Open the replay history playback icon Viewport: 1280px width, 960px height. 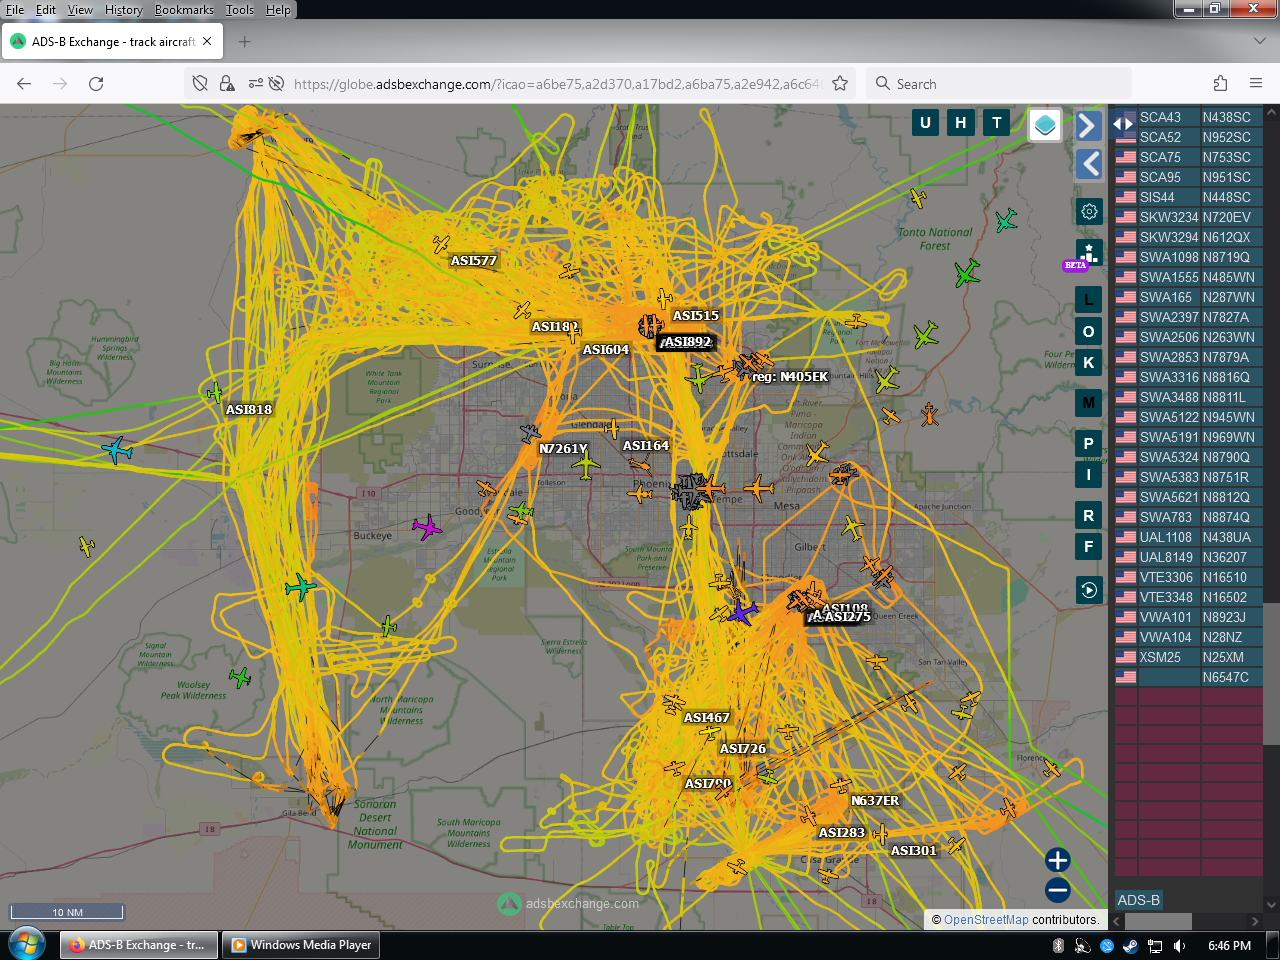1089,590
